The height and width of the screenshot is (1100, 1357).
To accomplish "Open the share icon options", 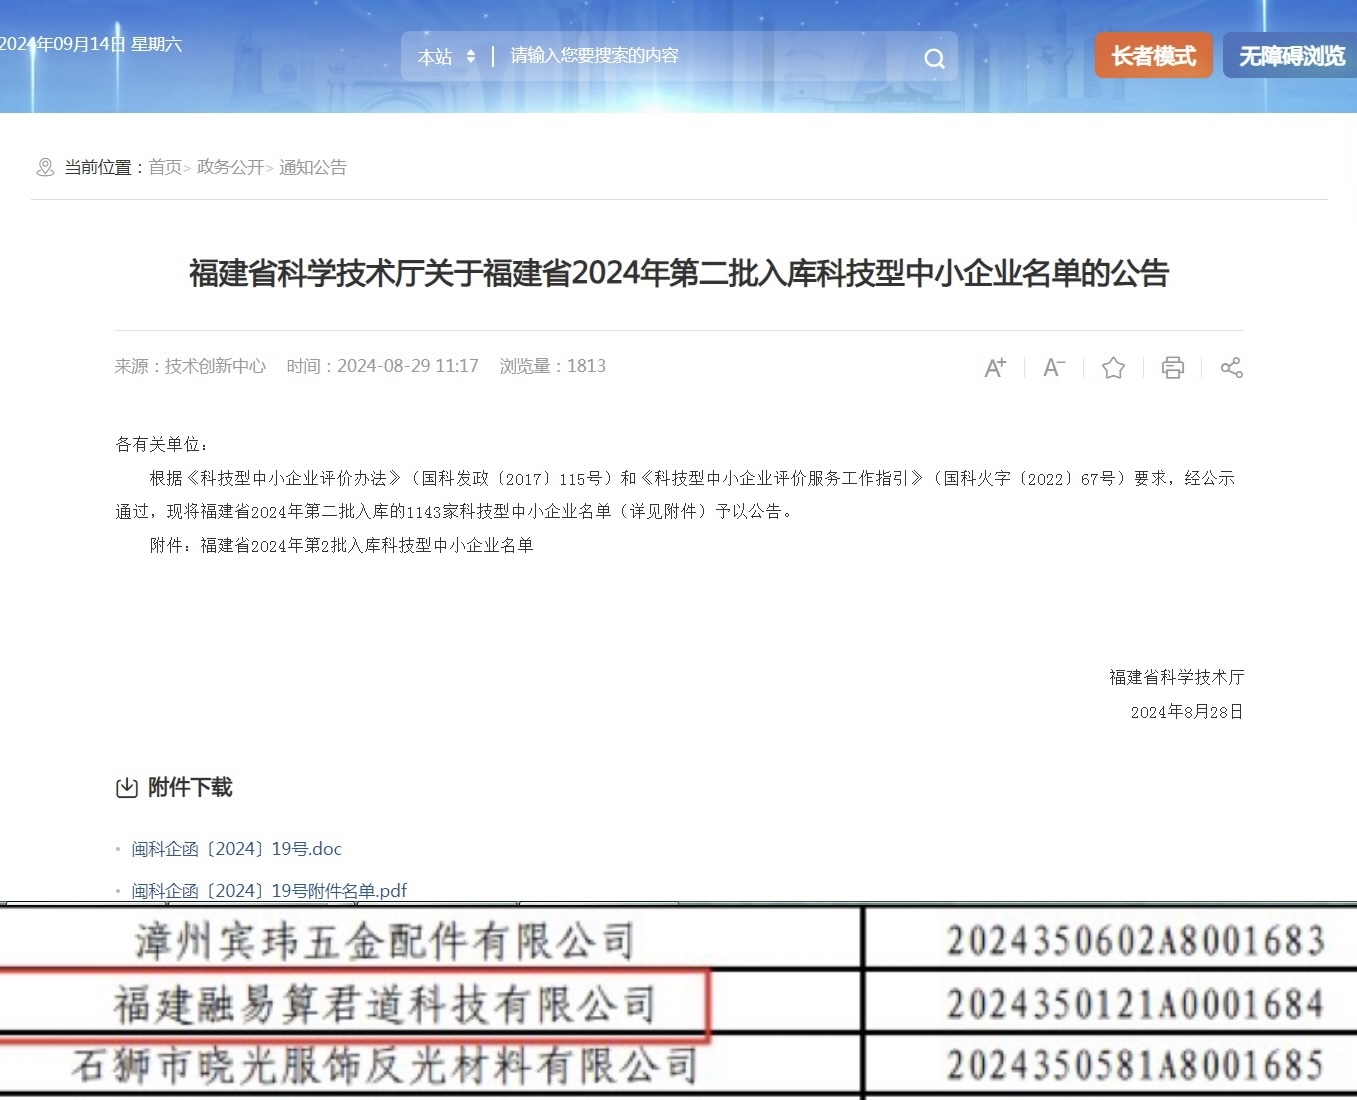I will tap(1231, 368).
